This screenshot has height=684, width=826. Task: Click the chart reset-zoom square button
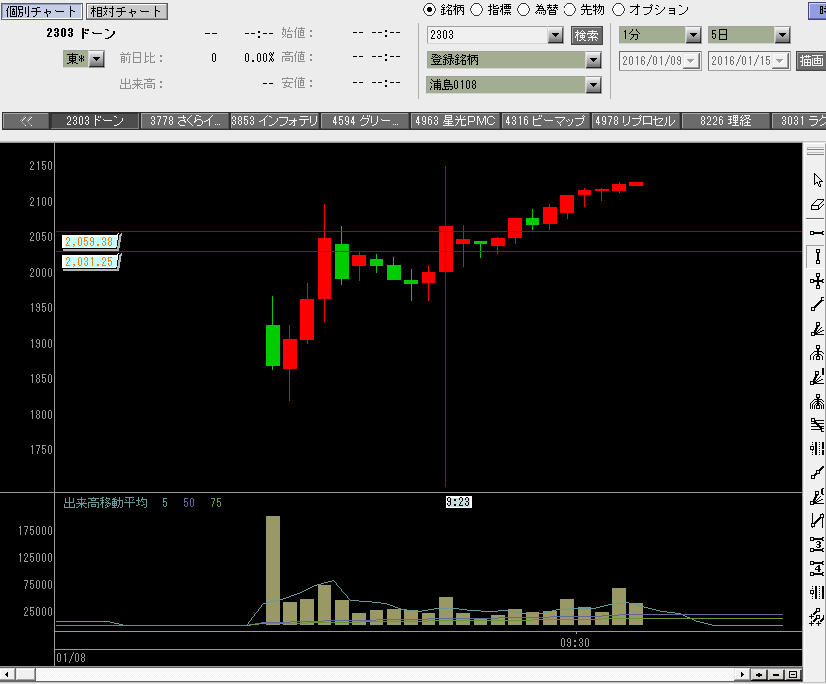792,675
